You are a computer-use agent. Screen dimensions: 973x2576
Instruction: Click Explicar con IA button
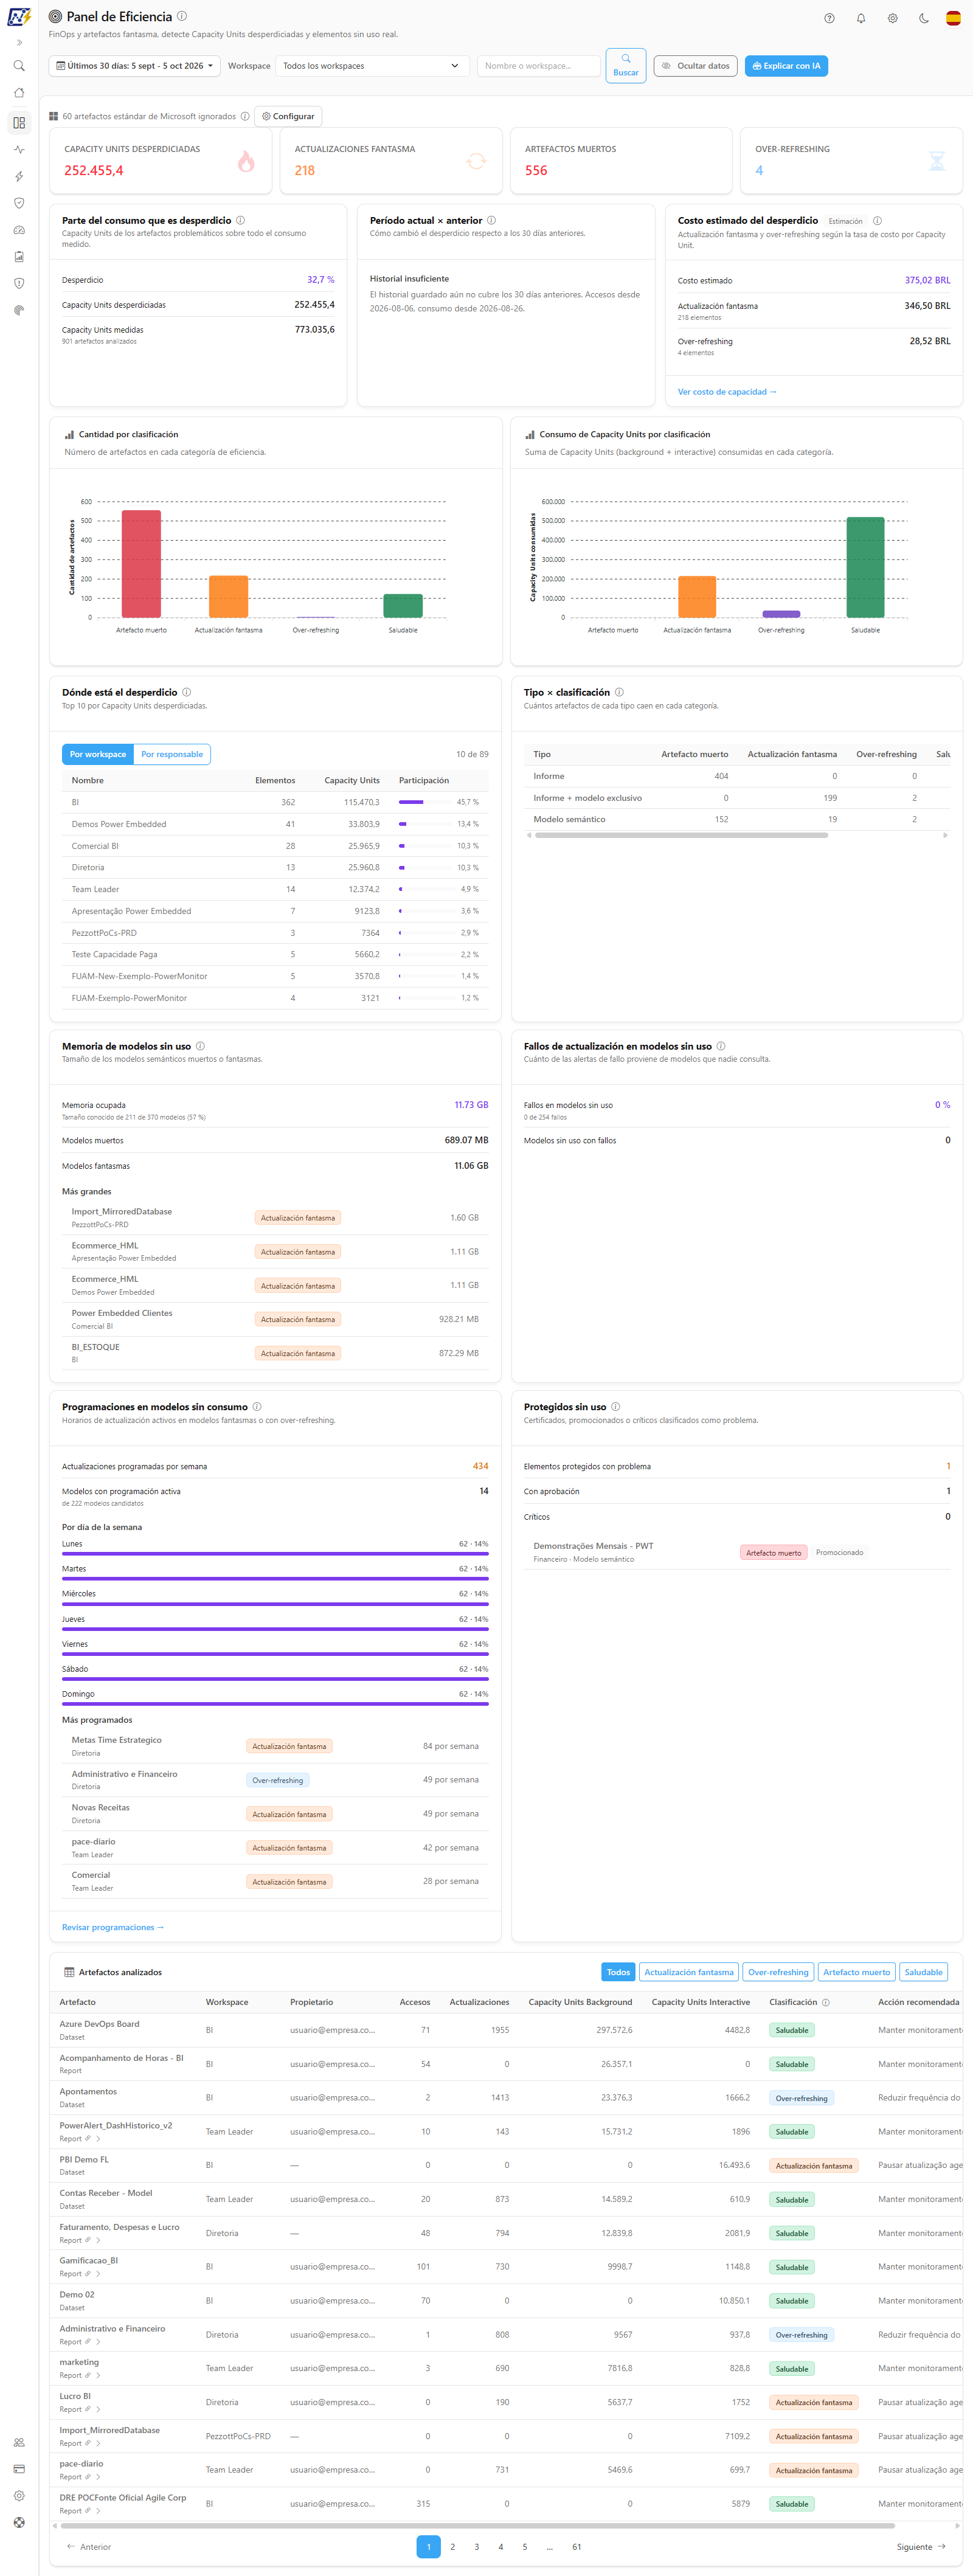tap(786, 66)
